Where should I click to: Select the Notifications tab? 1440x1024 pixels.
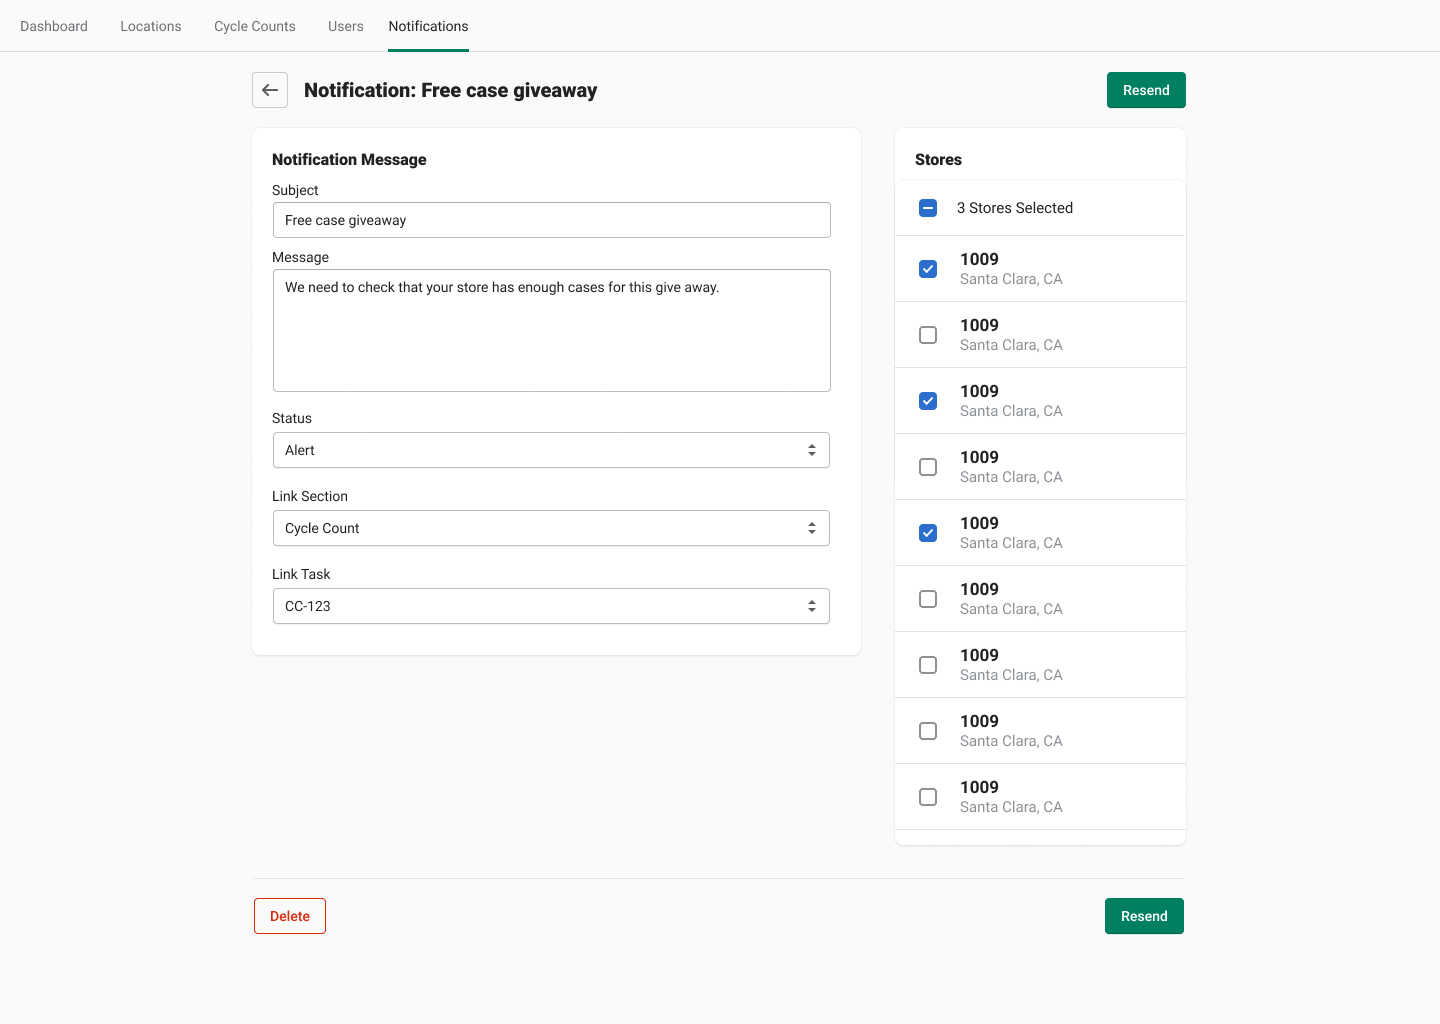click(x=428, y=26)
